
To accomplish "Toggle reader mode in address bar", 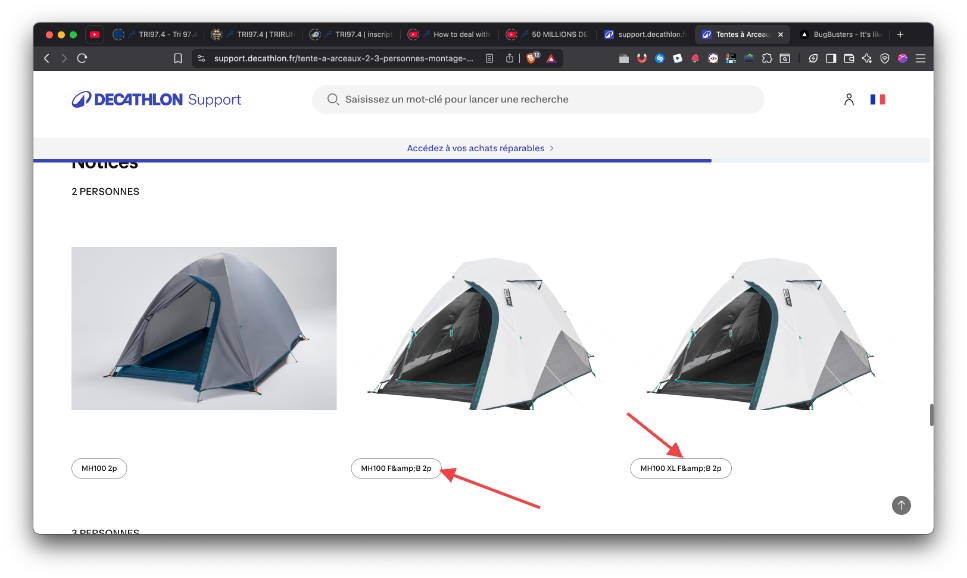I will coord(489,58).
